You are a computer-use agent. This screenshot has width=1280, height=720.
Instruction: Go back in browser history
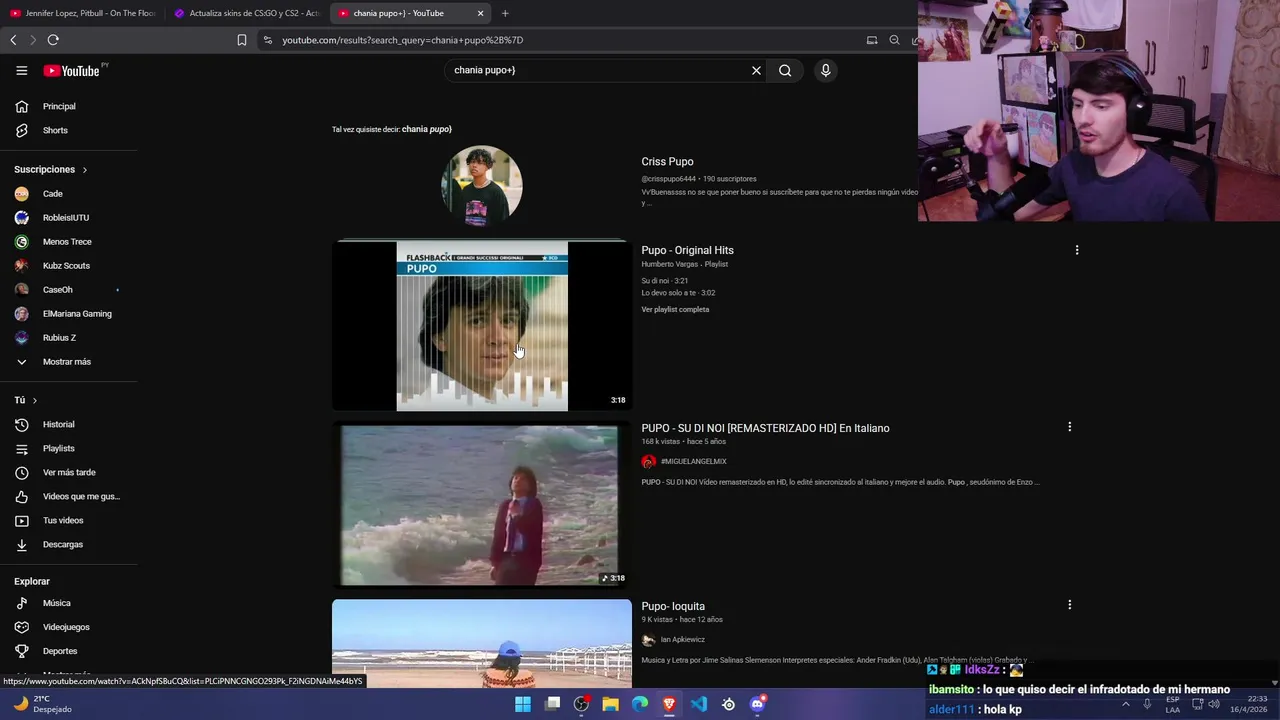click(13, 40)
